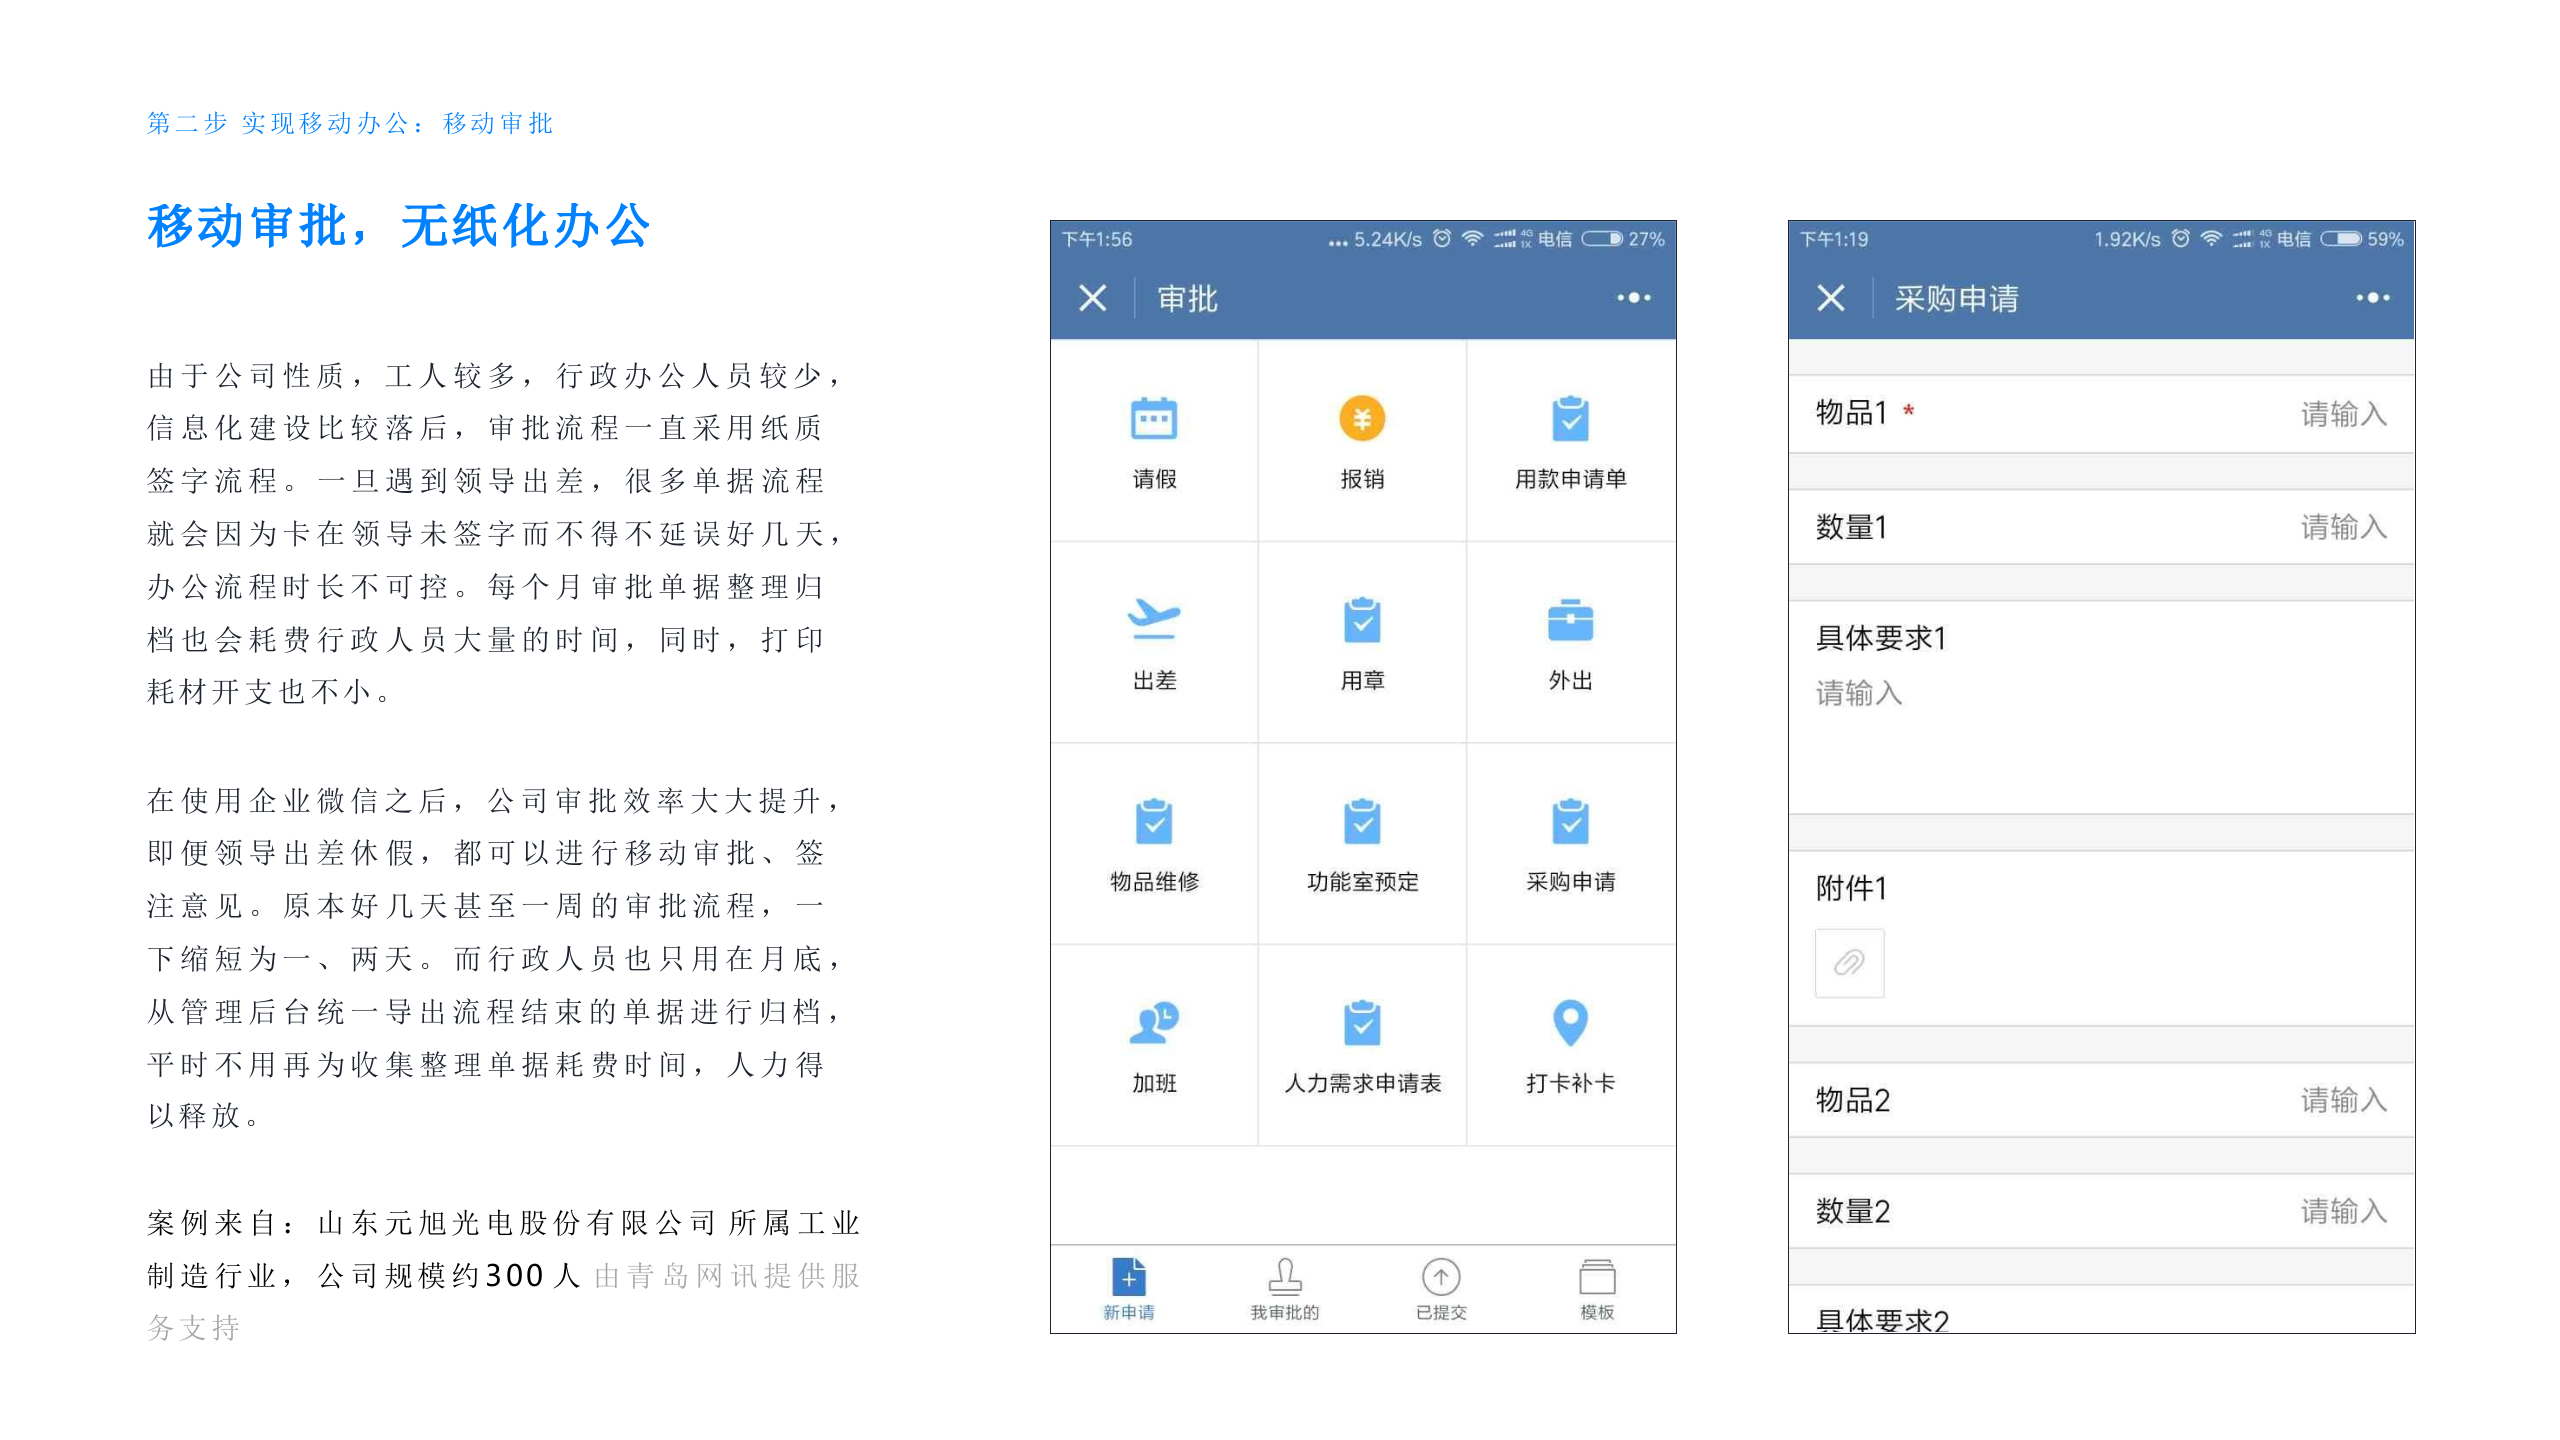Open the 用款申请单 payment request icon
The height and width of the screenshot is (1440, 2560).
(x=1570, y=440)
